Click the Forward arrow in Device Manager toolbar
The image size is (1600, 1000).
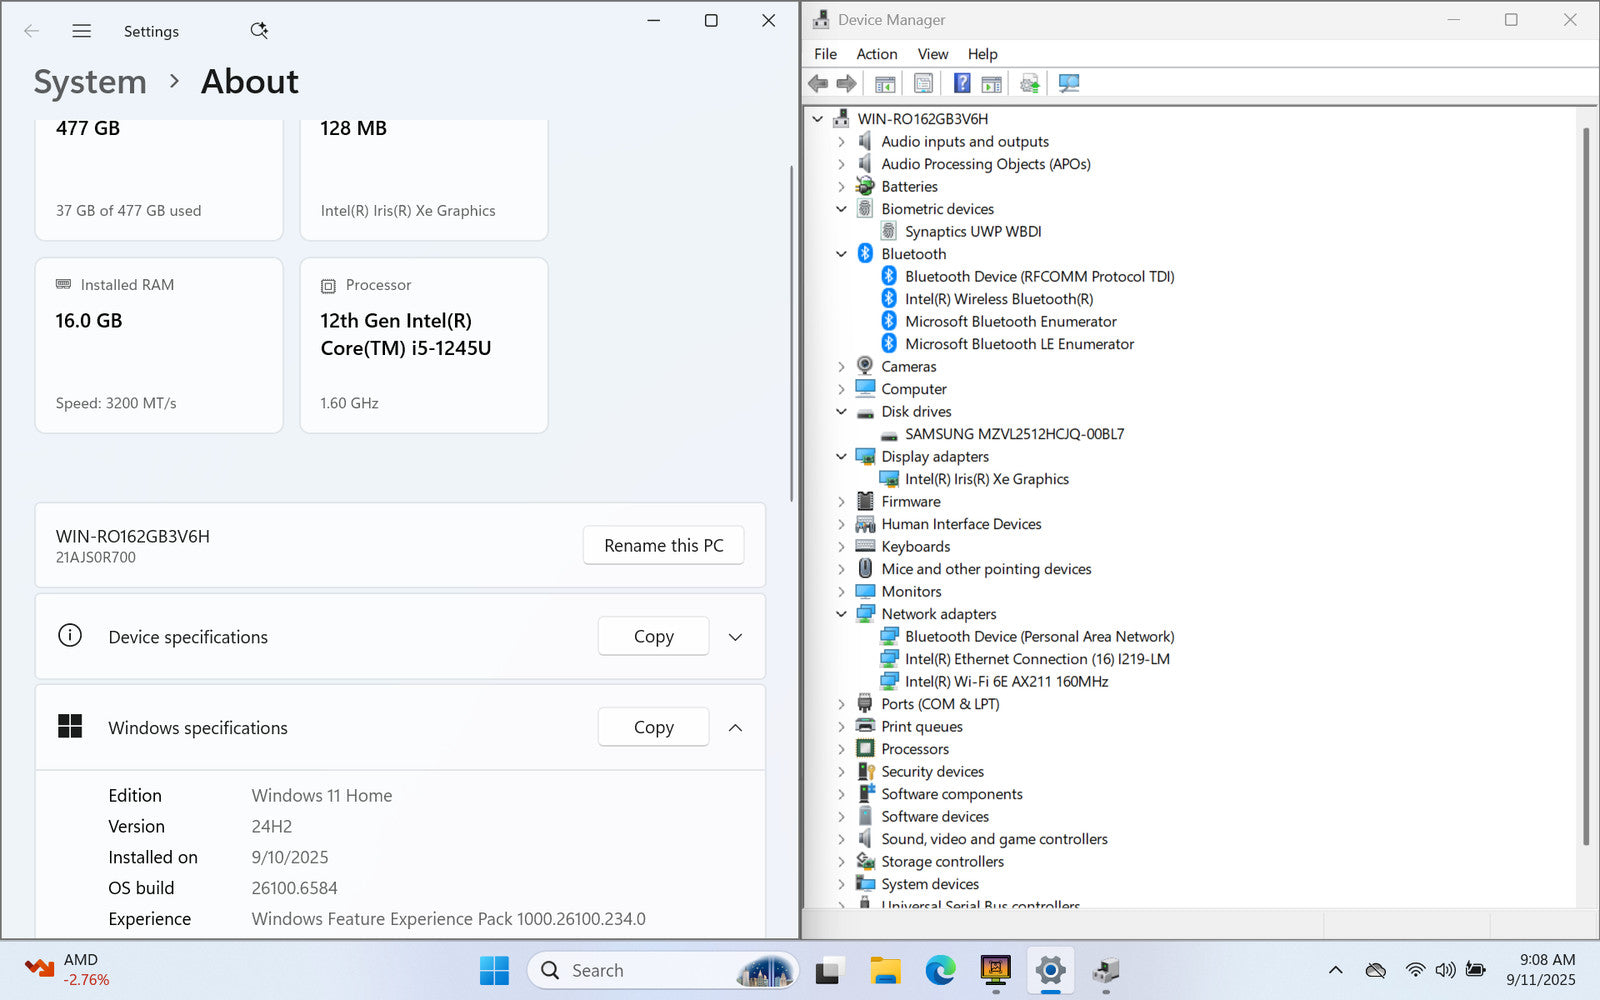[x=846, y=83]
